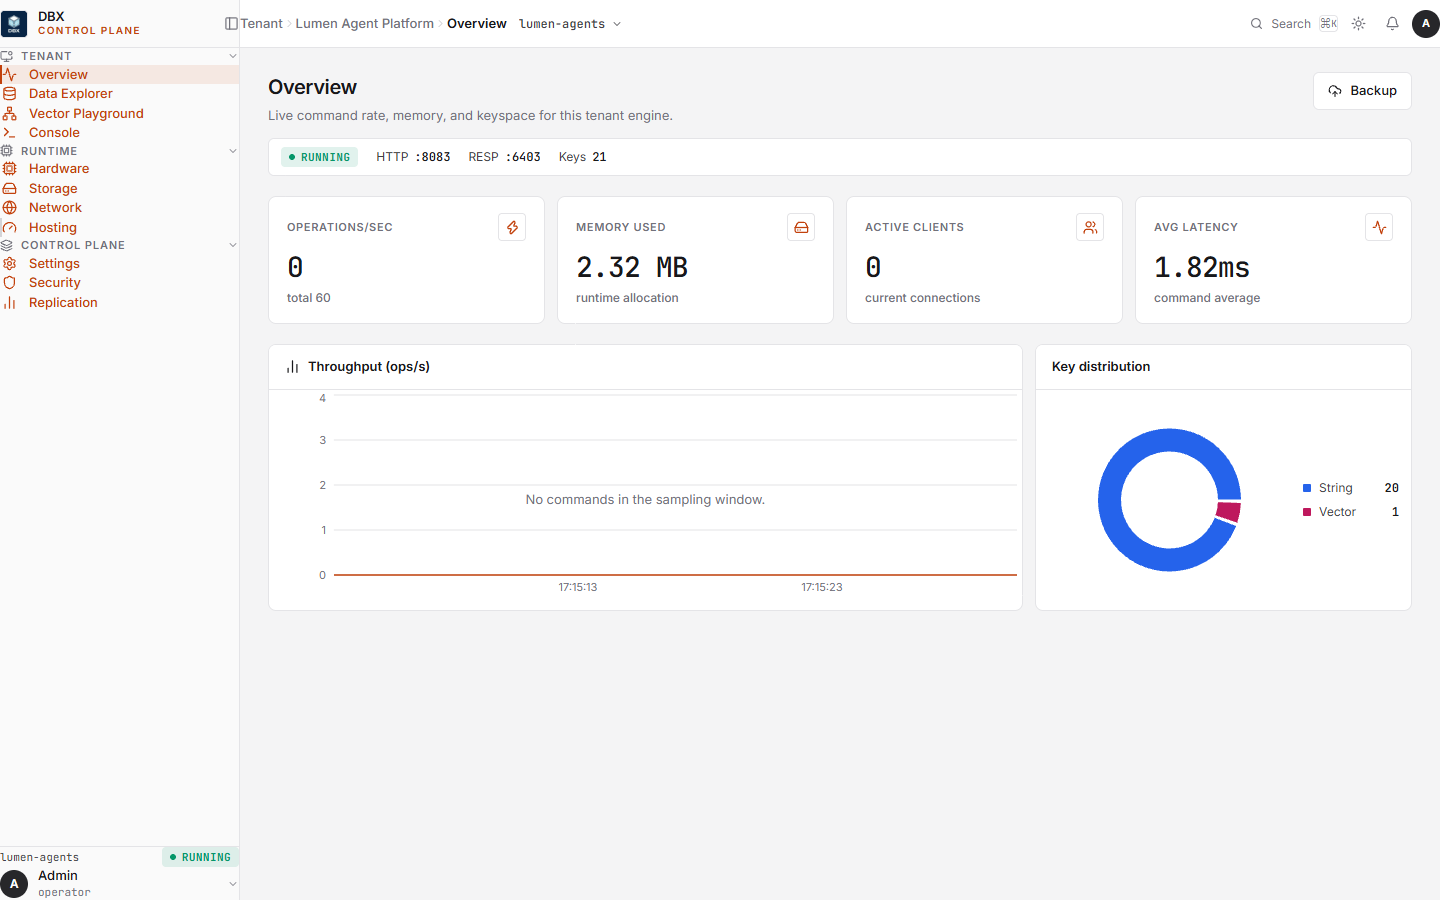This screenshot has width=1440, height=900.
Task: Toggle light/dark theme
Action: point(1358,24)
